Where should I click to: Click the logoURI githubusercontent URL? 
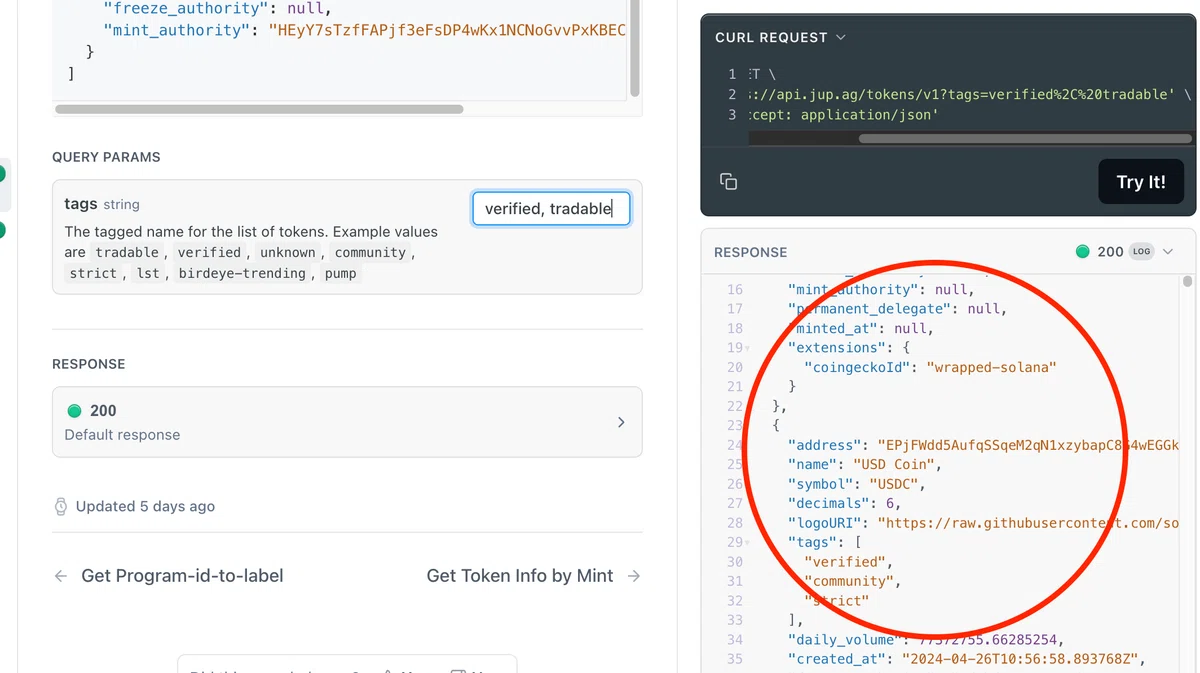point(1028,523)
